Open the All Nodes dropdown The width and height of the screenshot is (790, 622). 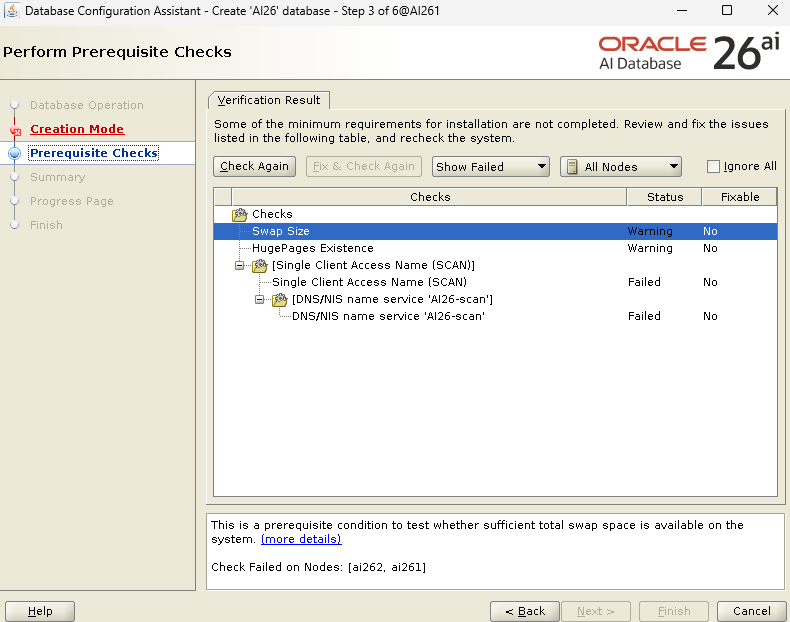pyautogui.click(x=620, y=167)
